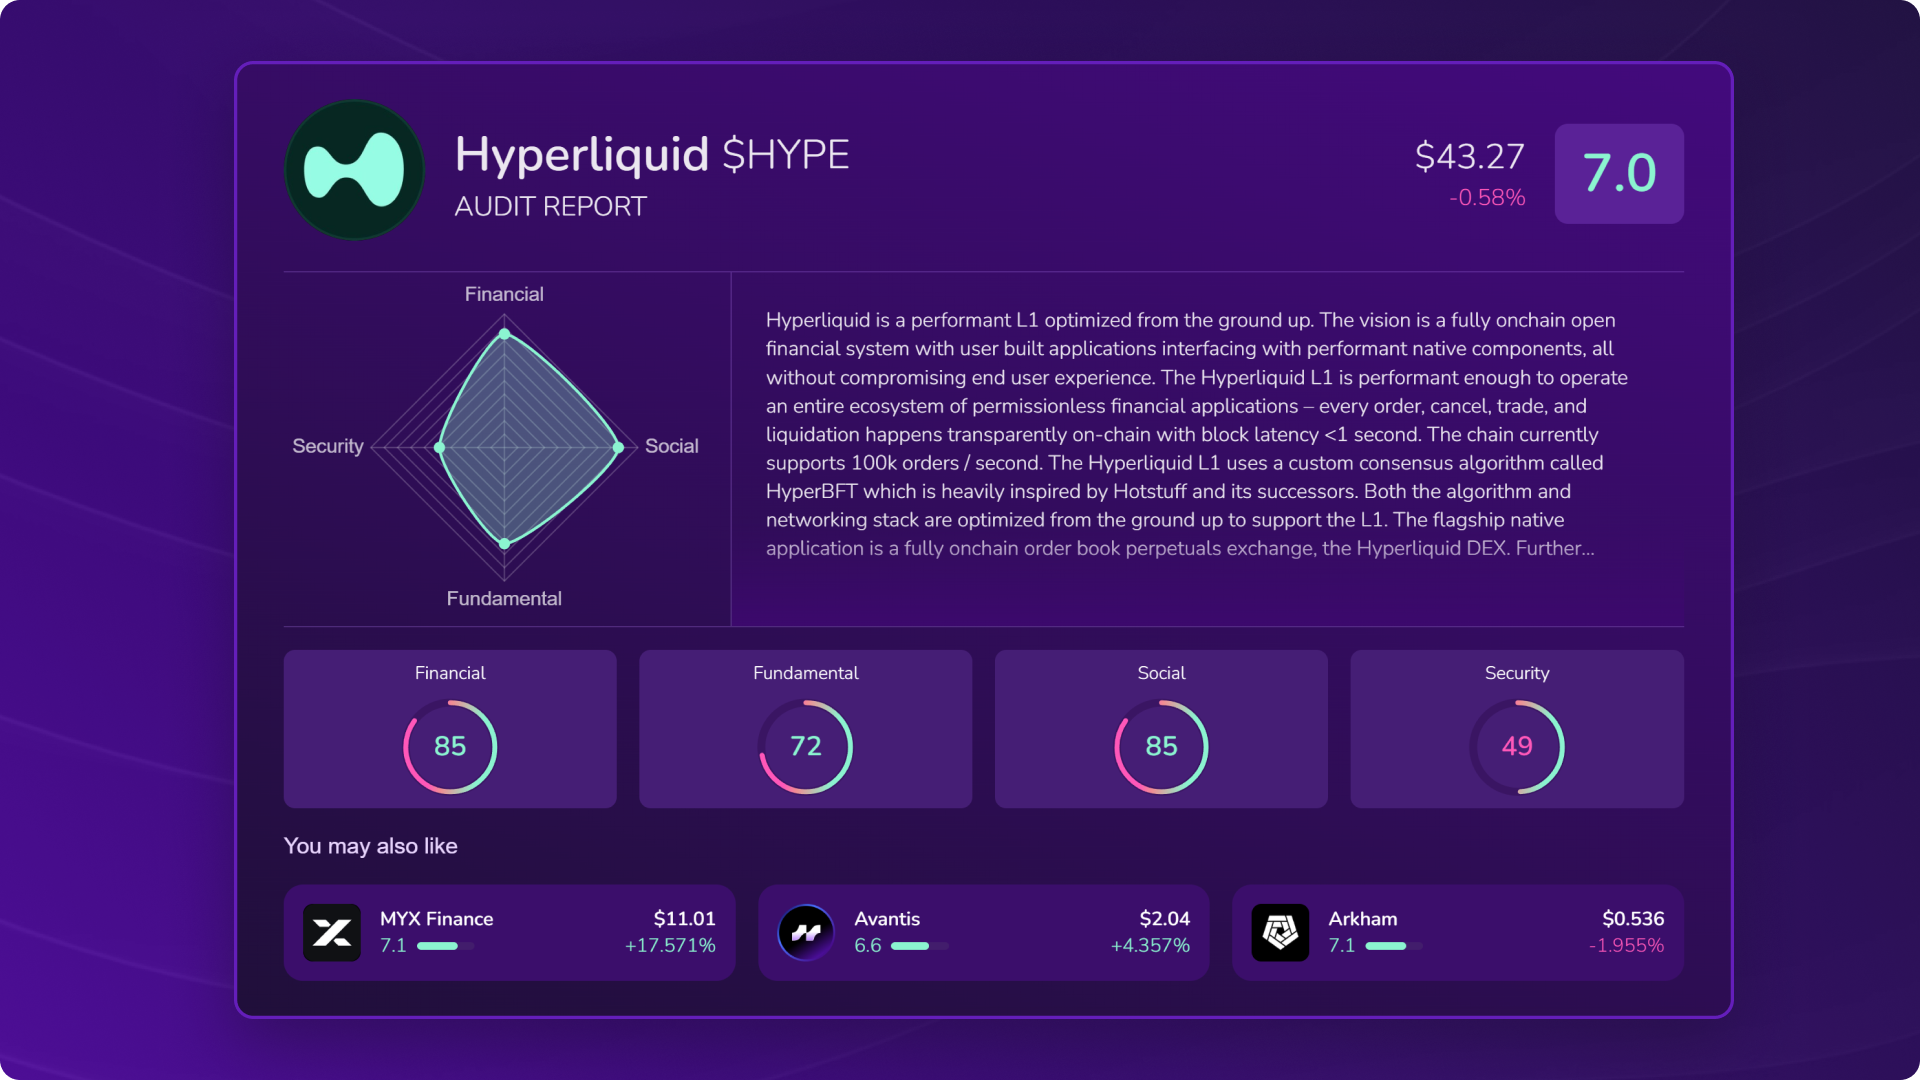The height and width of the screenshot is (1080, 1920).
Task: Click the Arkham 7.1 score bar
Action: pyautogui.click(x=1394, y=946)
